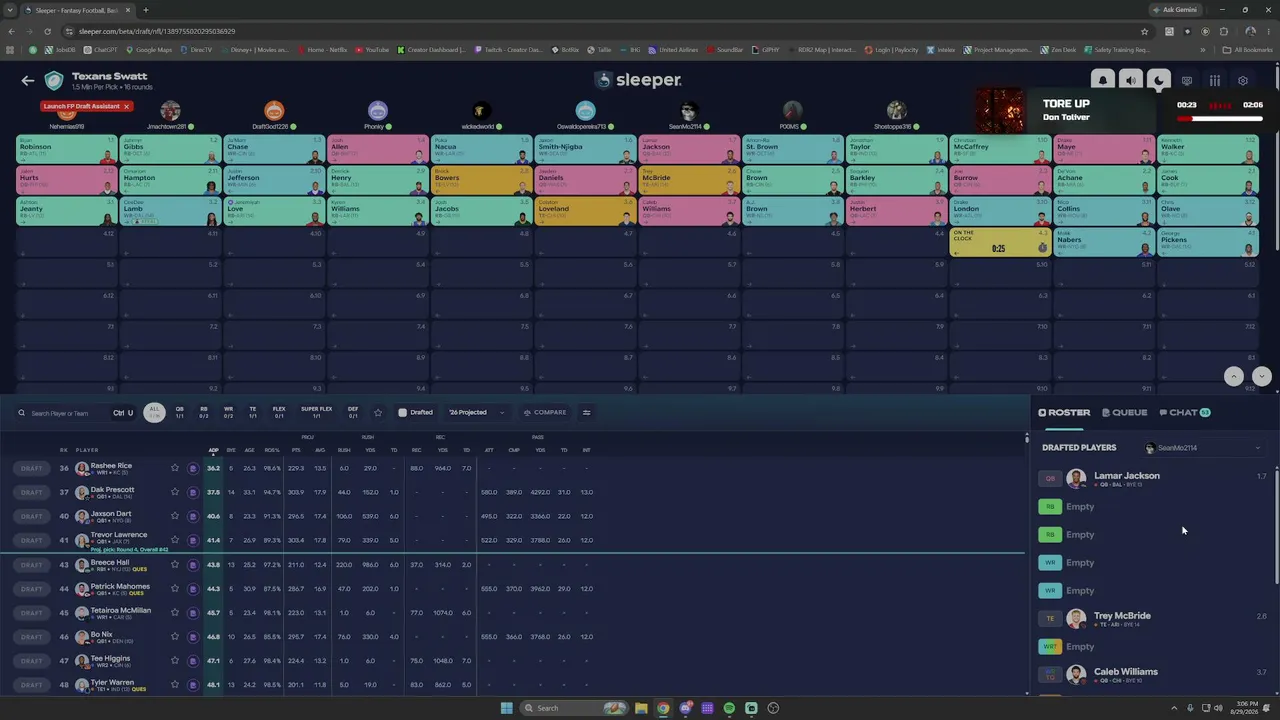Screen dimensions: 1280x720
Task: Bookmark this page with the star icon
Action: (x=1145, y=31)
